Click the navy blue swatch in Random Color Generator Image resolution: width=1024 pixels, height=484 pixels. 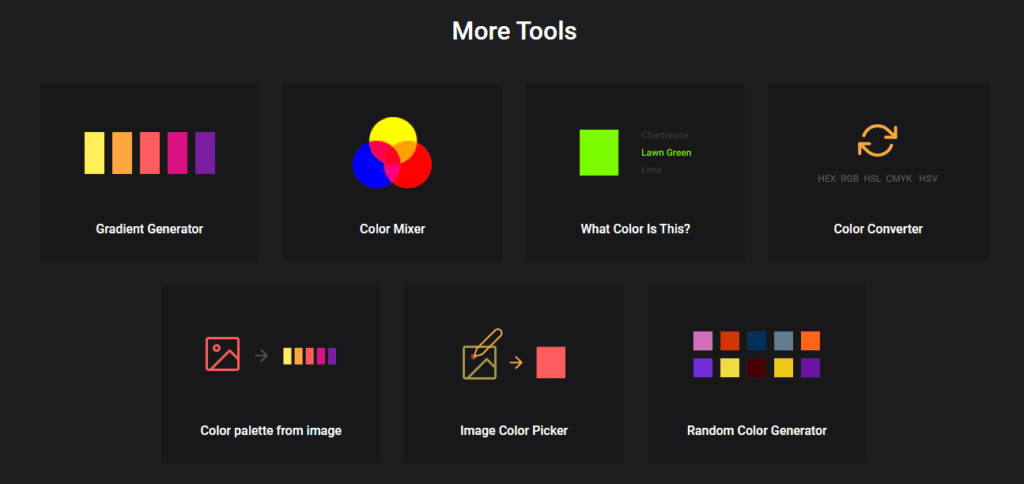pos(756,341)
